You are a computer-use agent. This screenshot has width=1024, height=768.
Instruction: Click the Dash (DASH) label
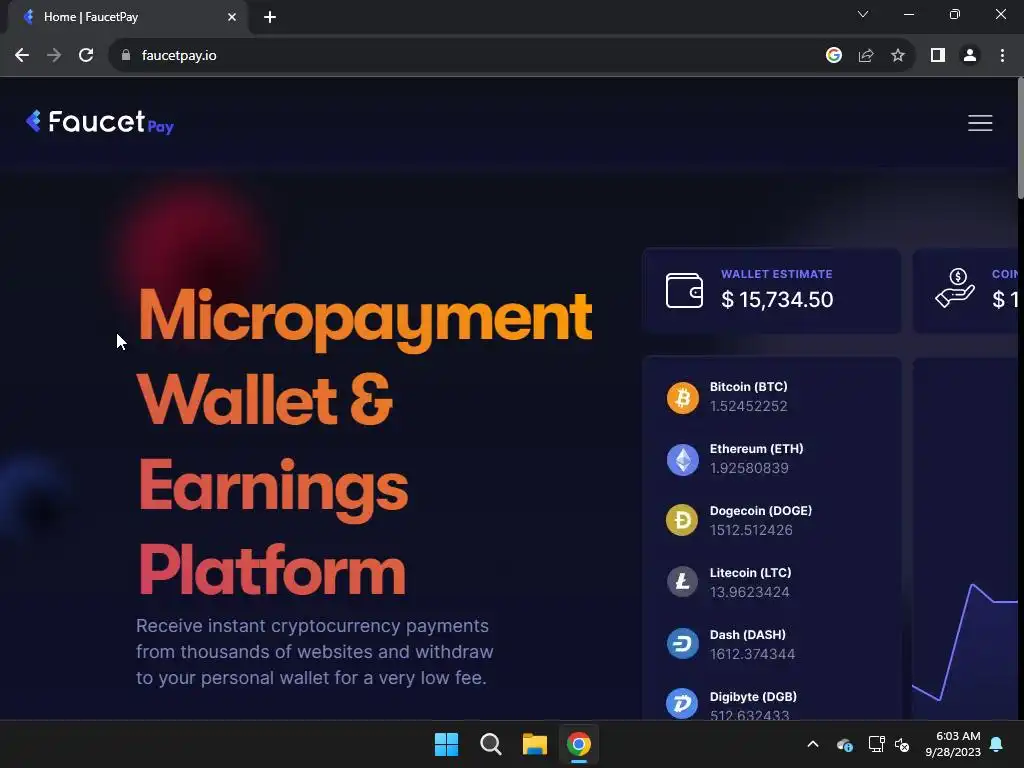(x=748, y=634)
